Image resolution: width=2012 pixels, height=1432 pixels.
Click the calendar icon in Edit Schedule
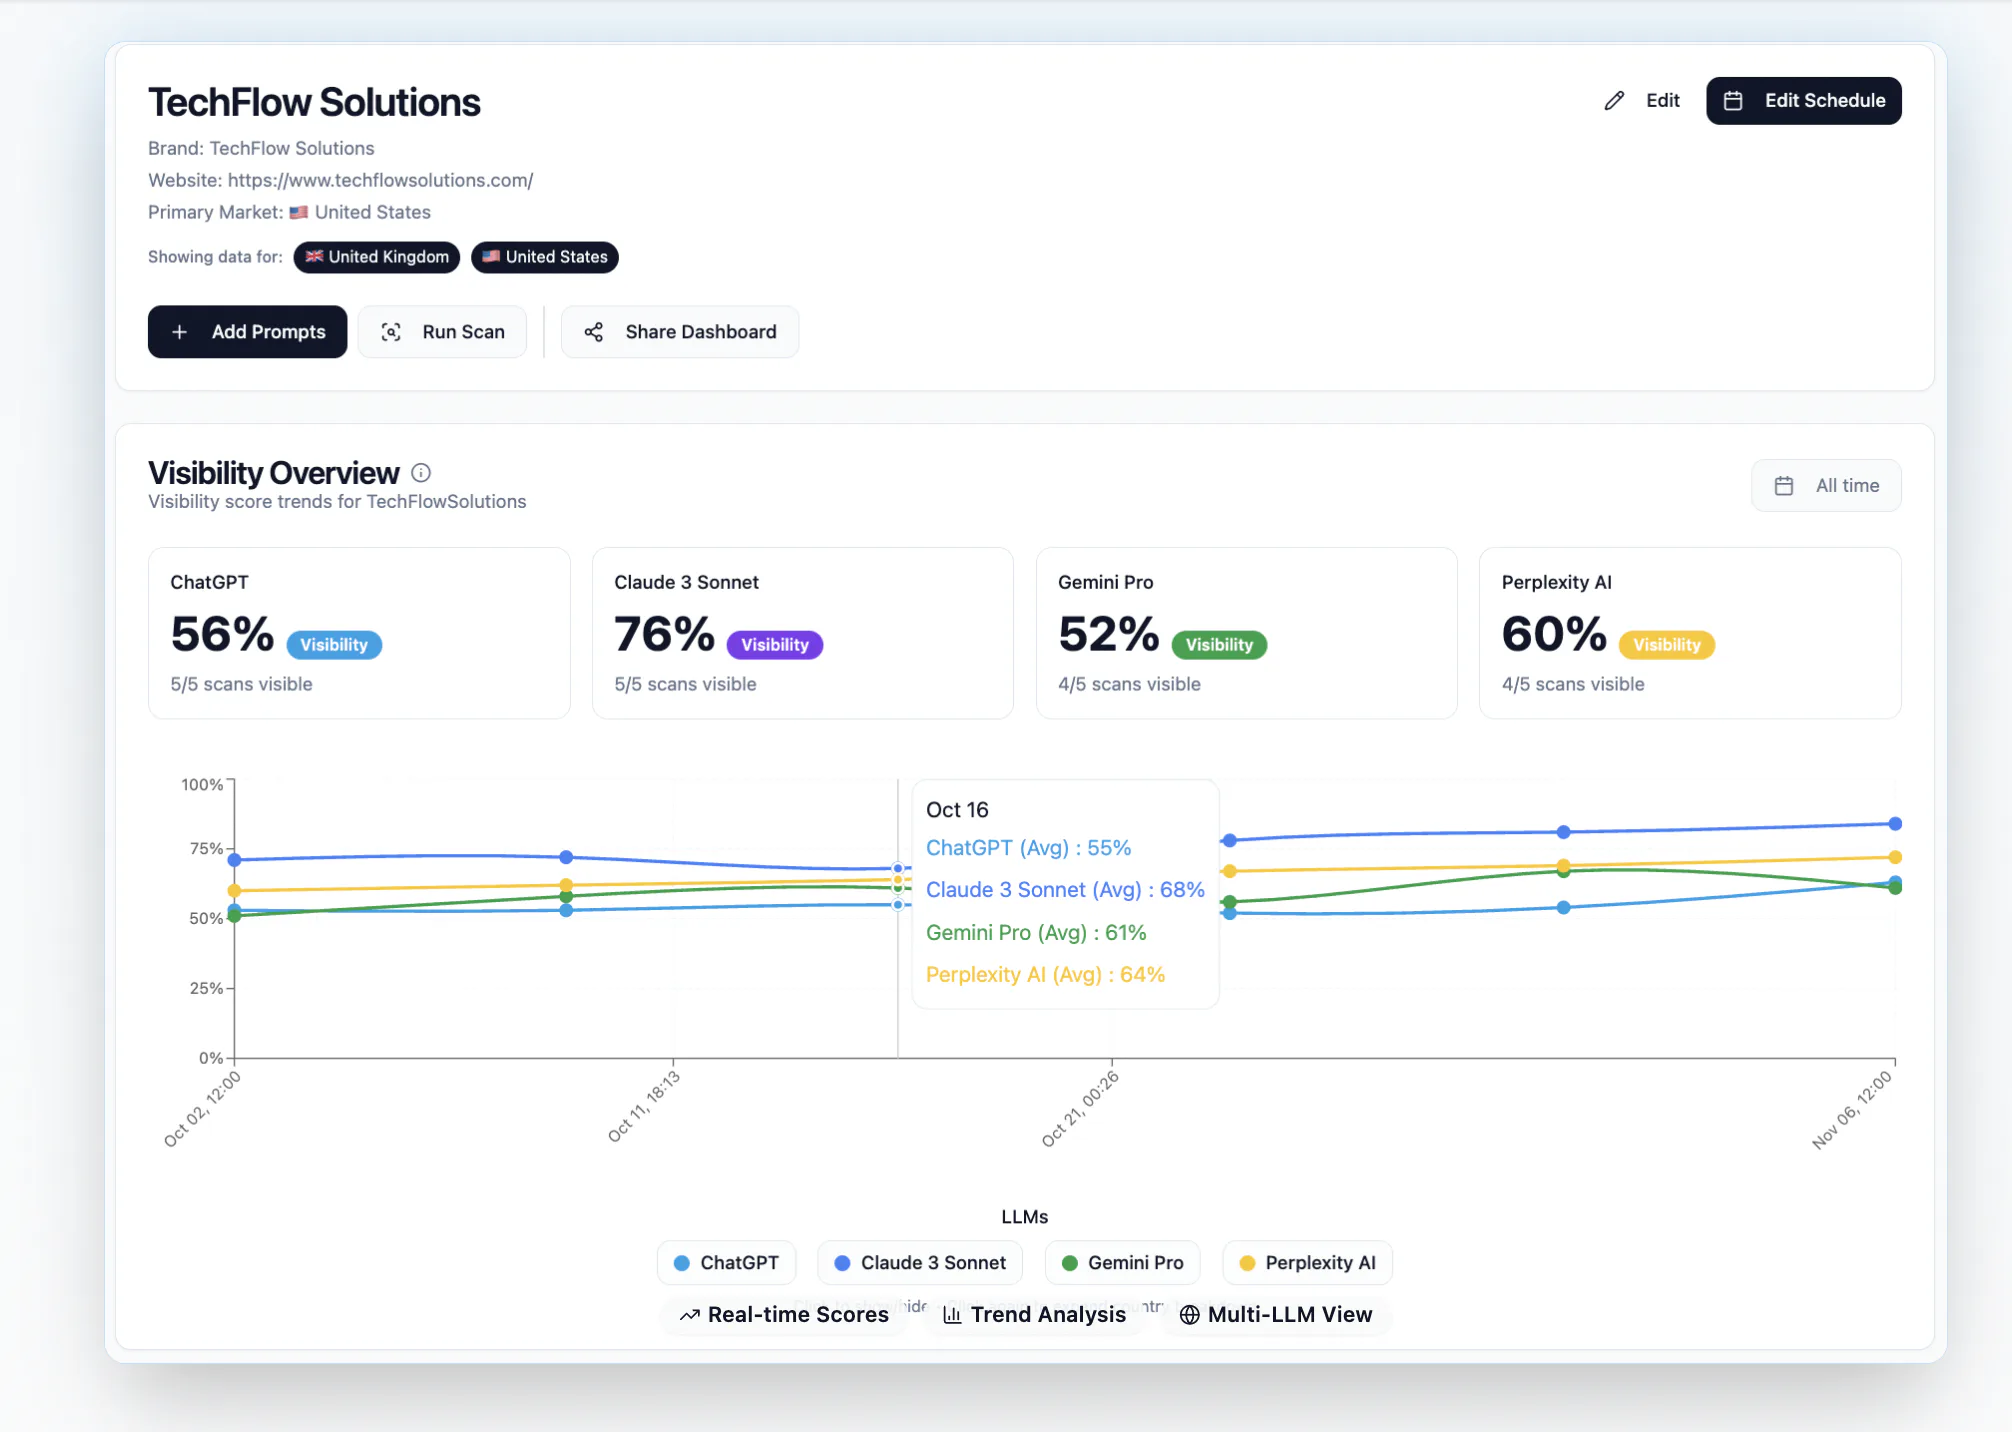tap(1733, 101)
